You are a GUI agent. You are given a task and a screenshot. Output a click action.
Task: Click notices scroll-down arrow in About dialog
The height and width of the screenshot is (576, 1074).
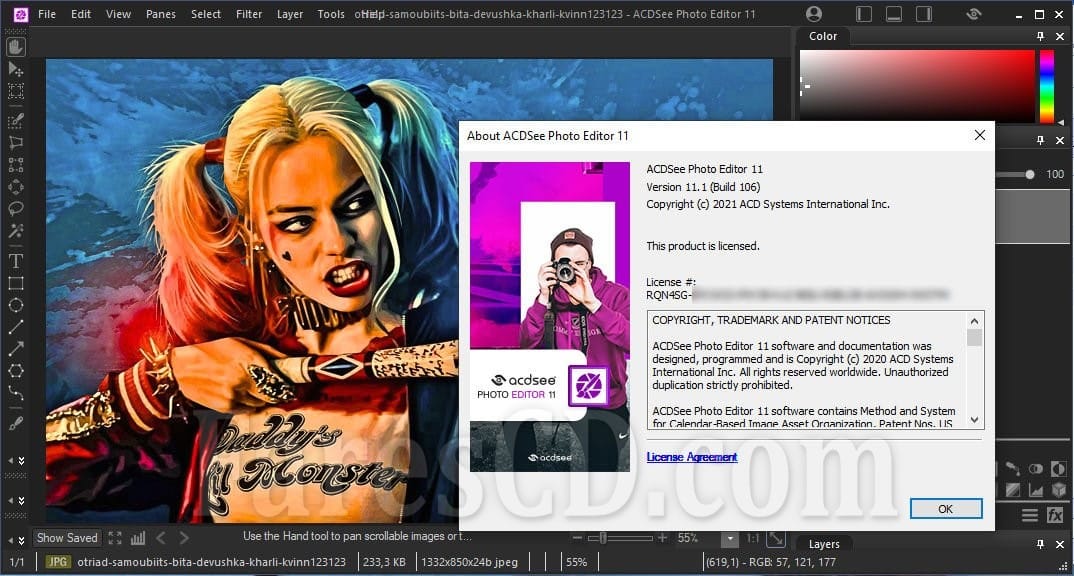point(974,420)
